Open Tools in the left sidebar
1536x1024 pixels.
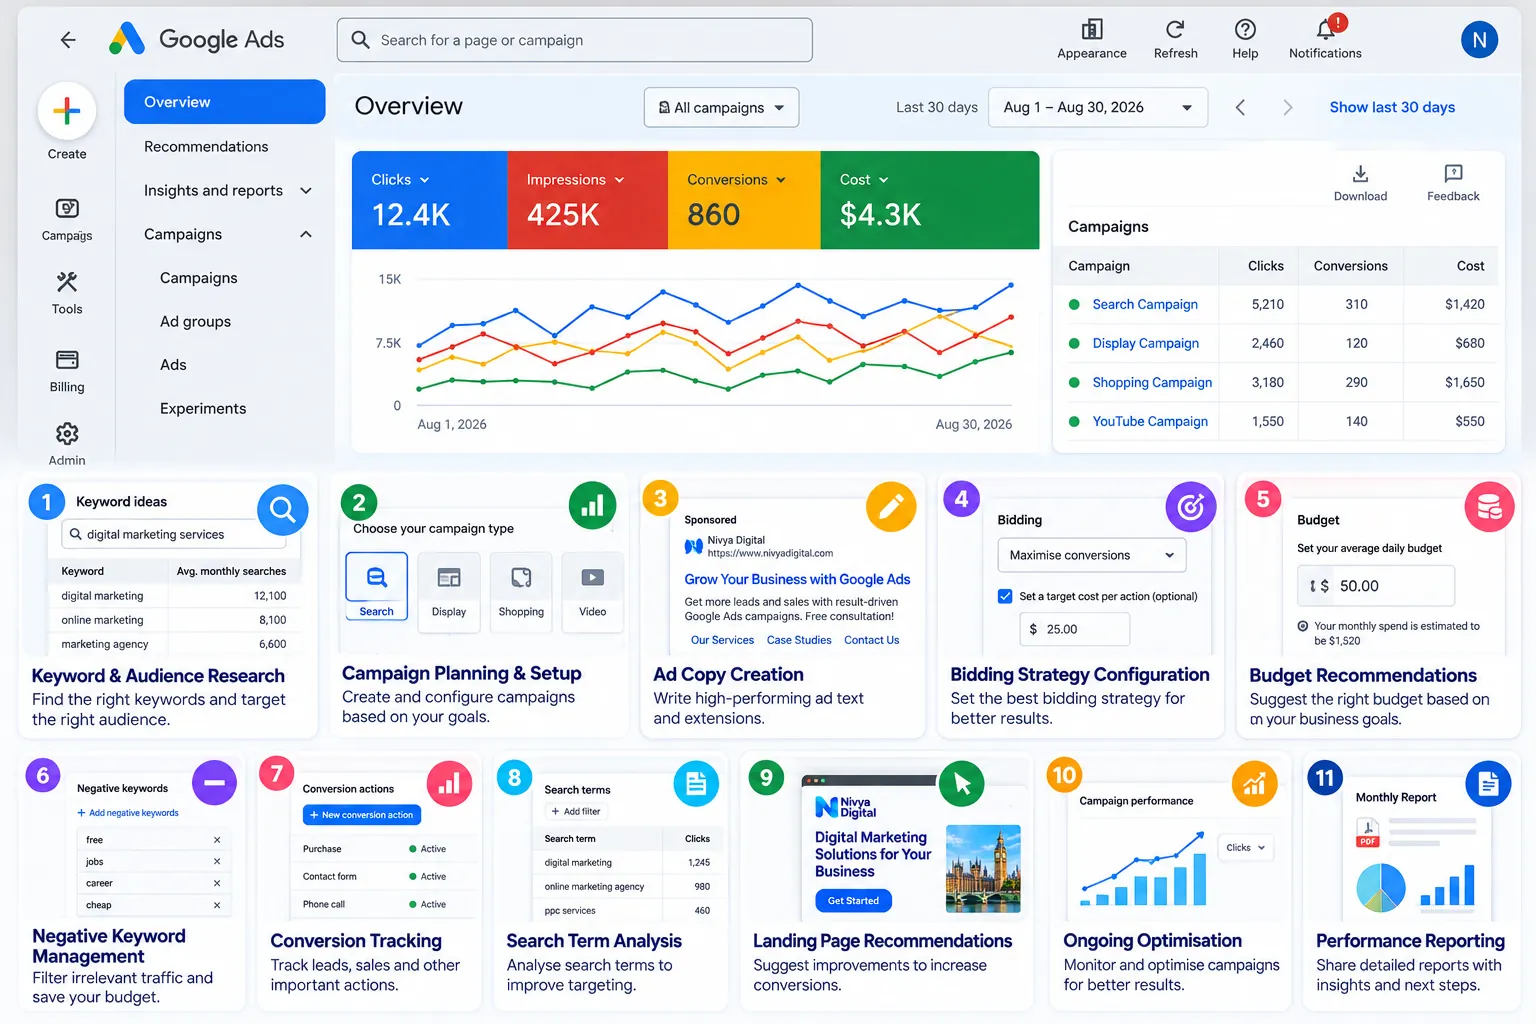[67, 293]
